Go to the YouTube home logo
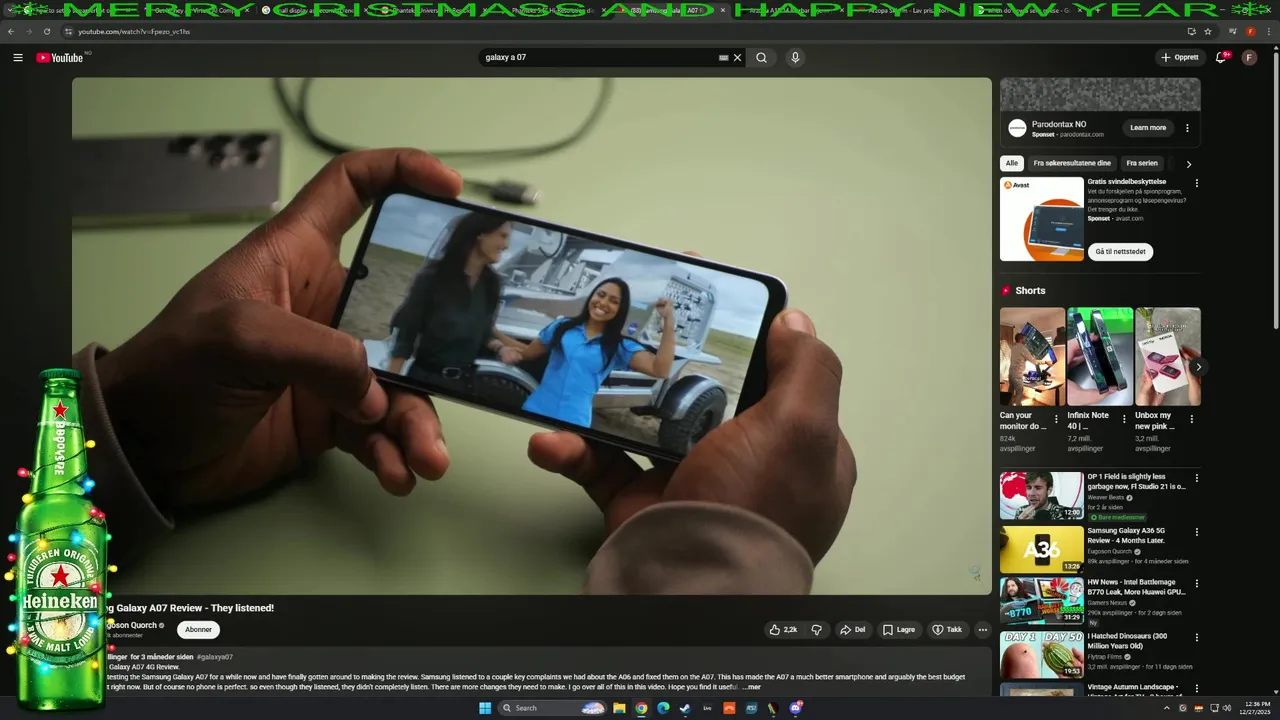 click(x=60, y=58)
